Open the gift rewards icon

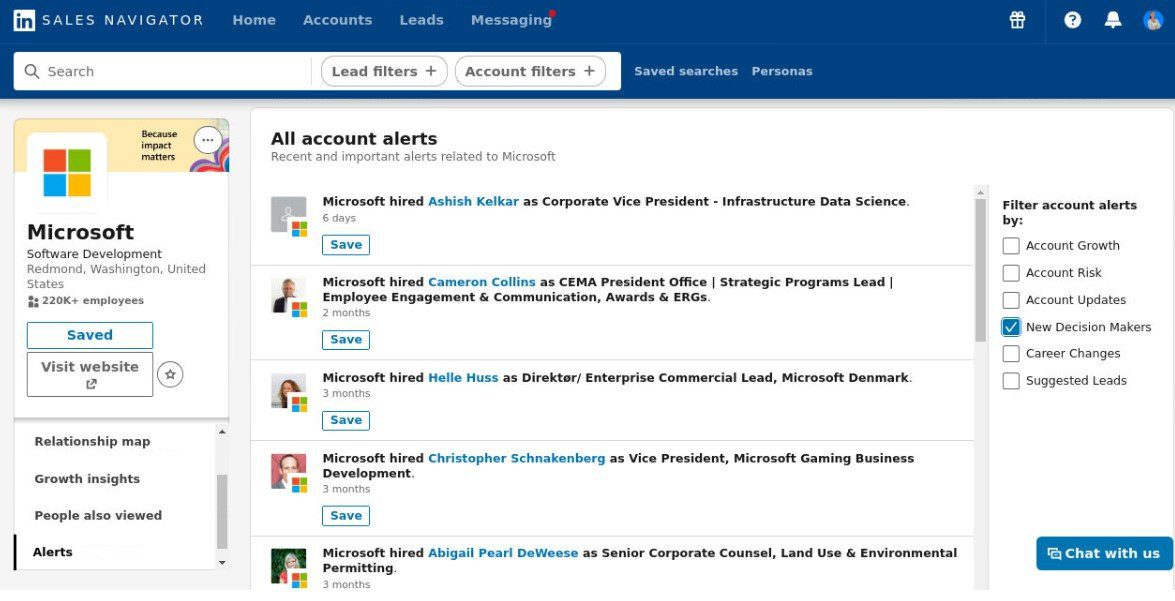click(x=1017, y=20)
